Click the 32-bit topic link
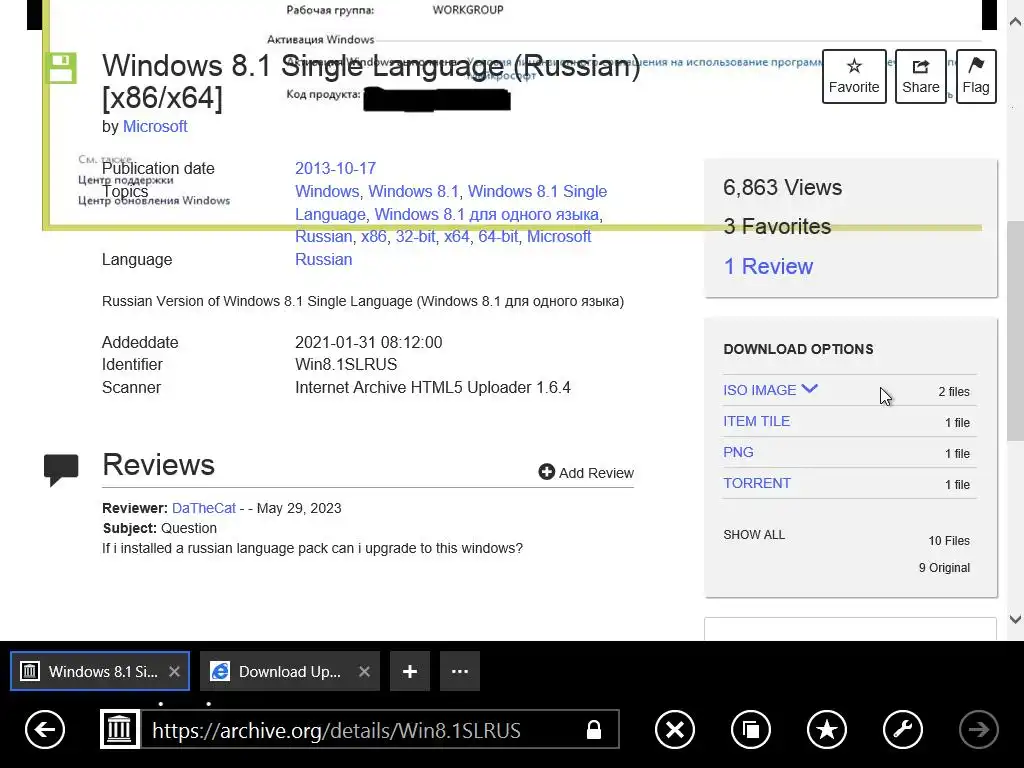This screenshot has width=1024, height=768. 415,236
